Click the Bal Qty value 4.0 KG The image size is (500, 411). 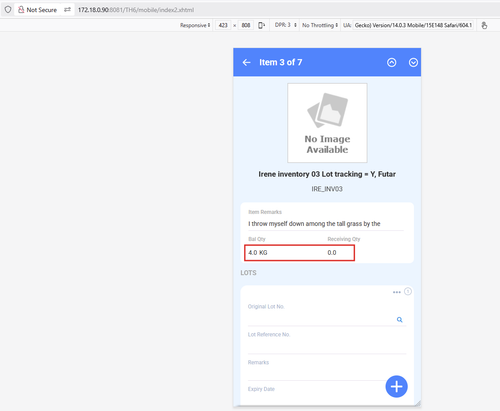tap(258, 253)
